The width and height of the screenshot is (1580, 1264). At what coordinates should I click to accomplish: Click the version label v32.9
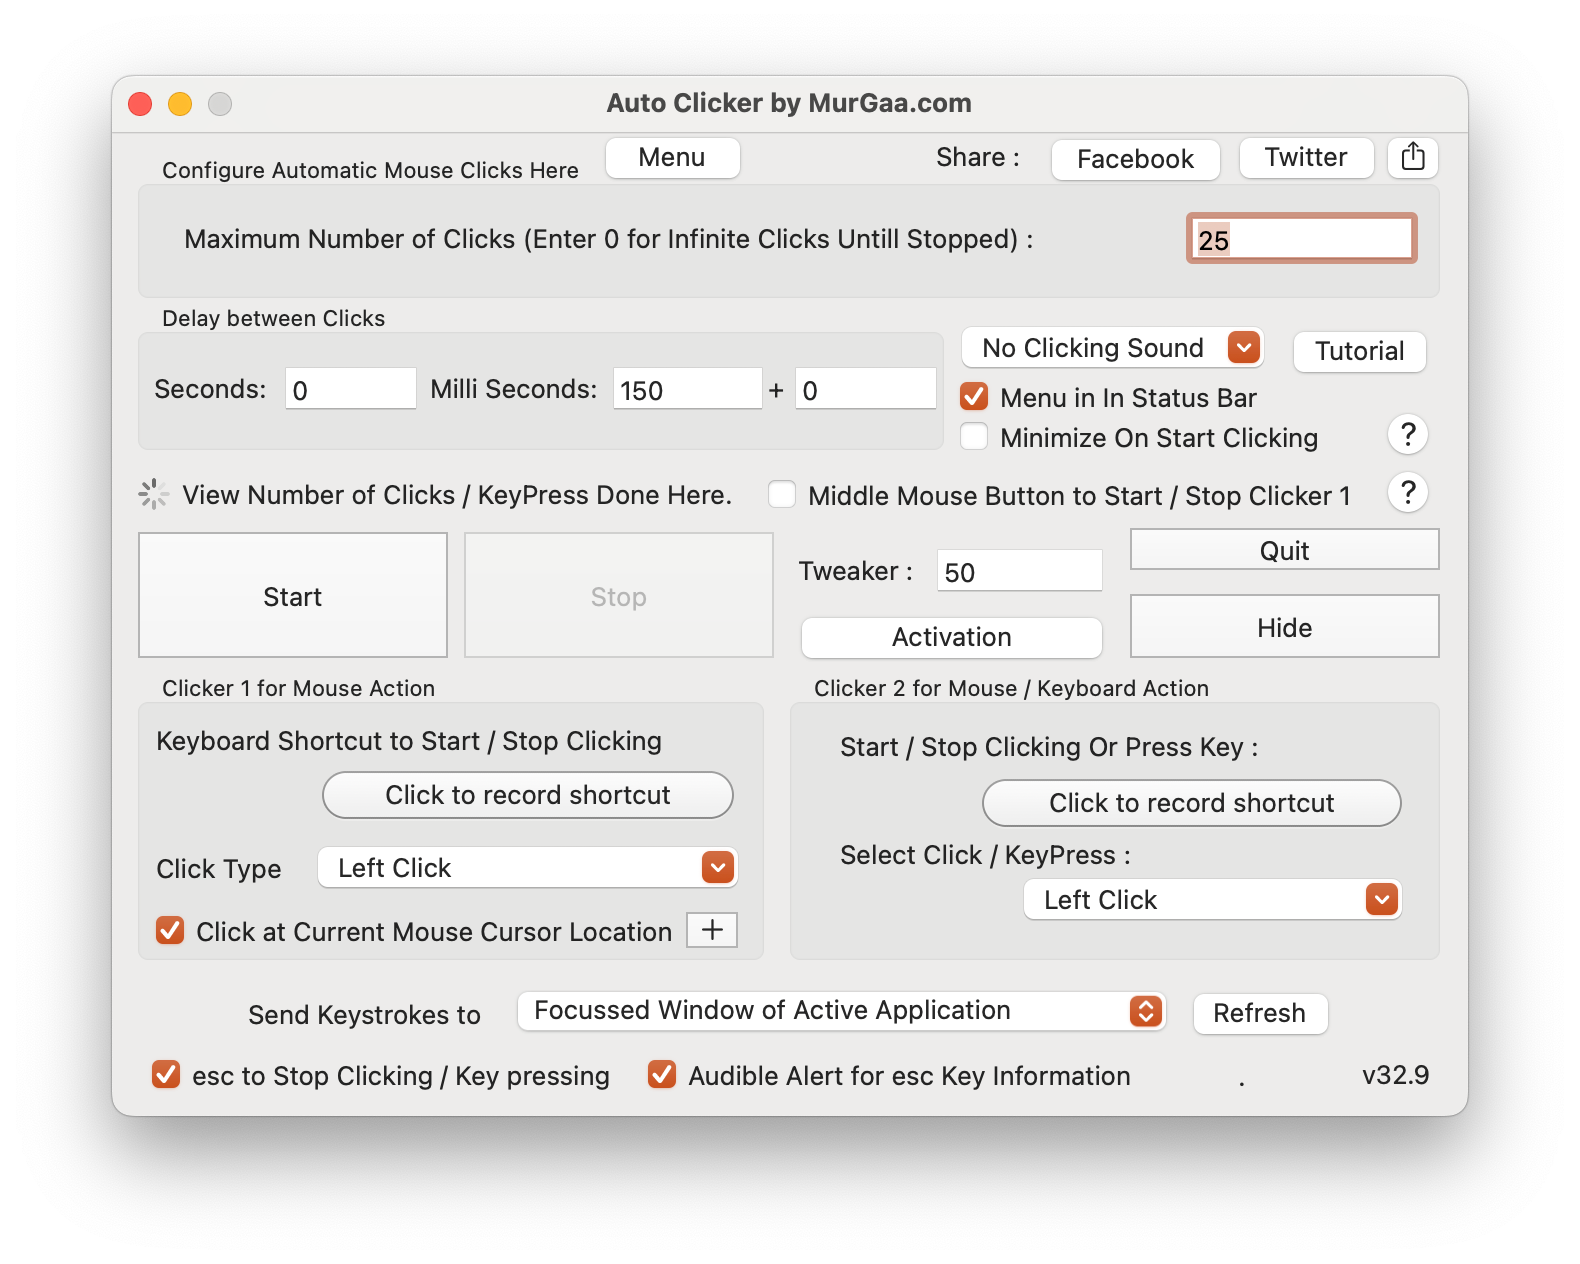1395,1075
